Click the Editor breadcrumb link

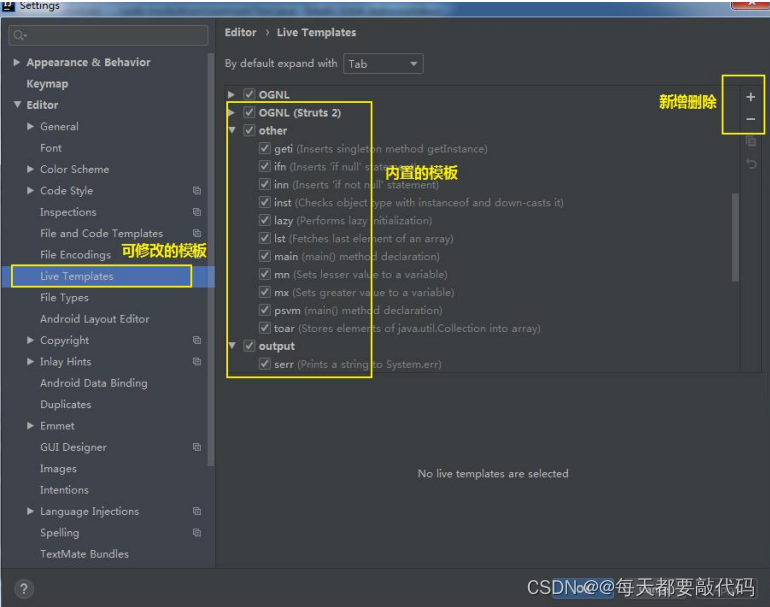point(241,32)
